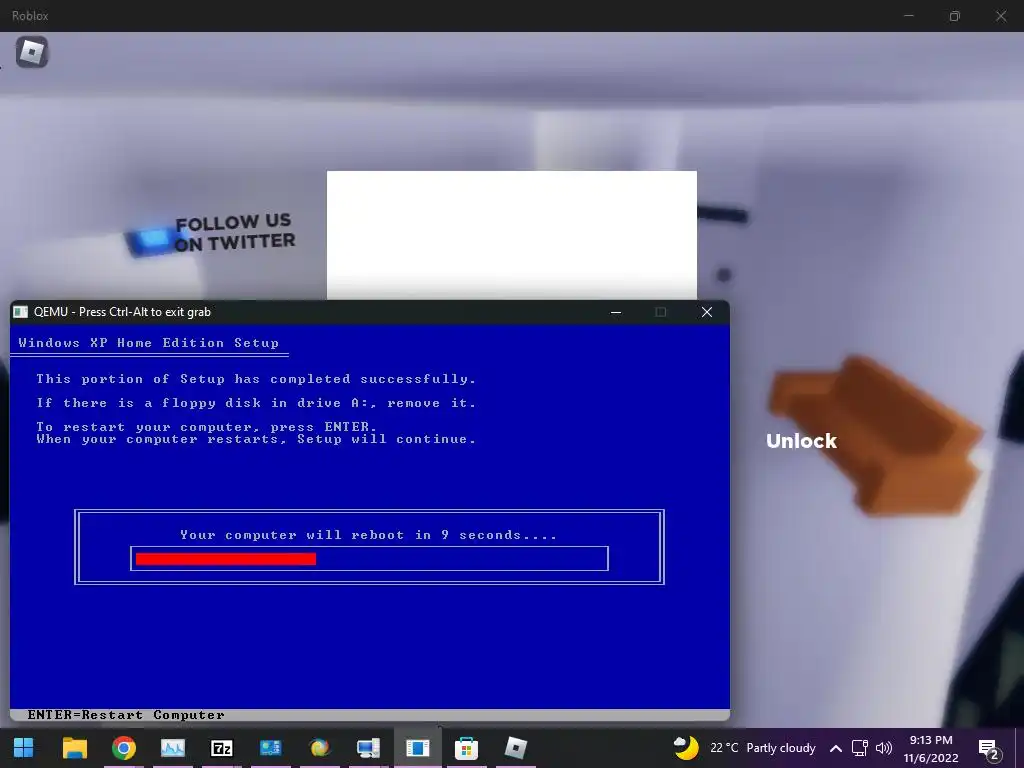Click the QEMU window title bar icon

(21, 312)
